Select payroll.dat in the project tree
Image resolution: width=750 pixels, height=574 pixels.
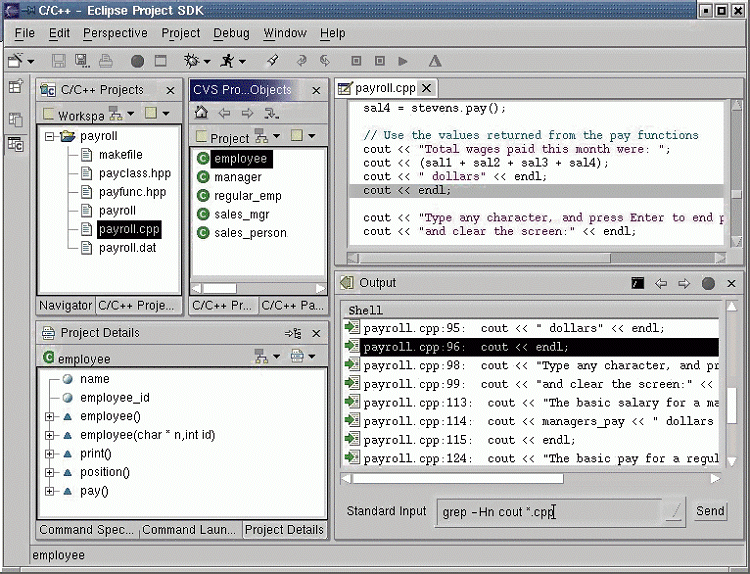tap(128, 248)
